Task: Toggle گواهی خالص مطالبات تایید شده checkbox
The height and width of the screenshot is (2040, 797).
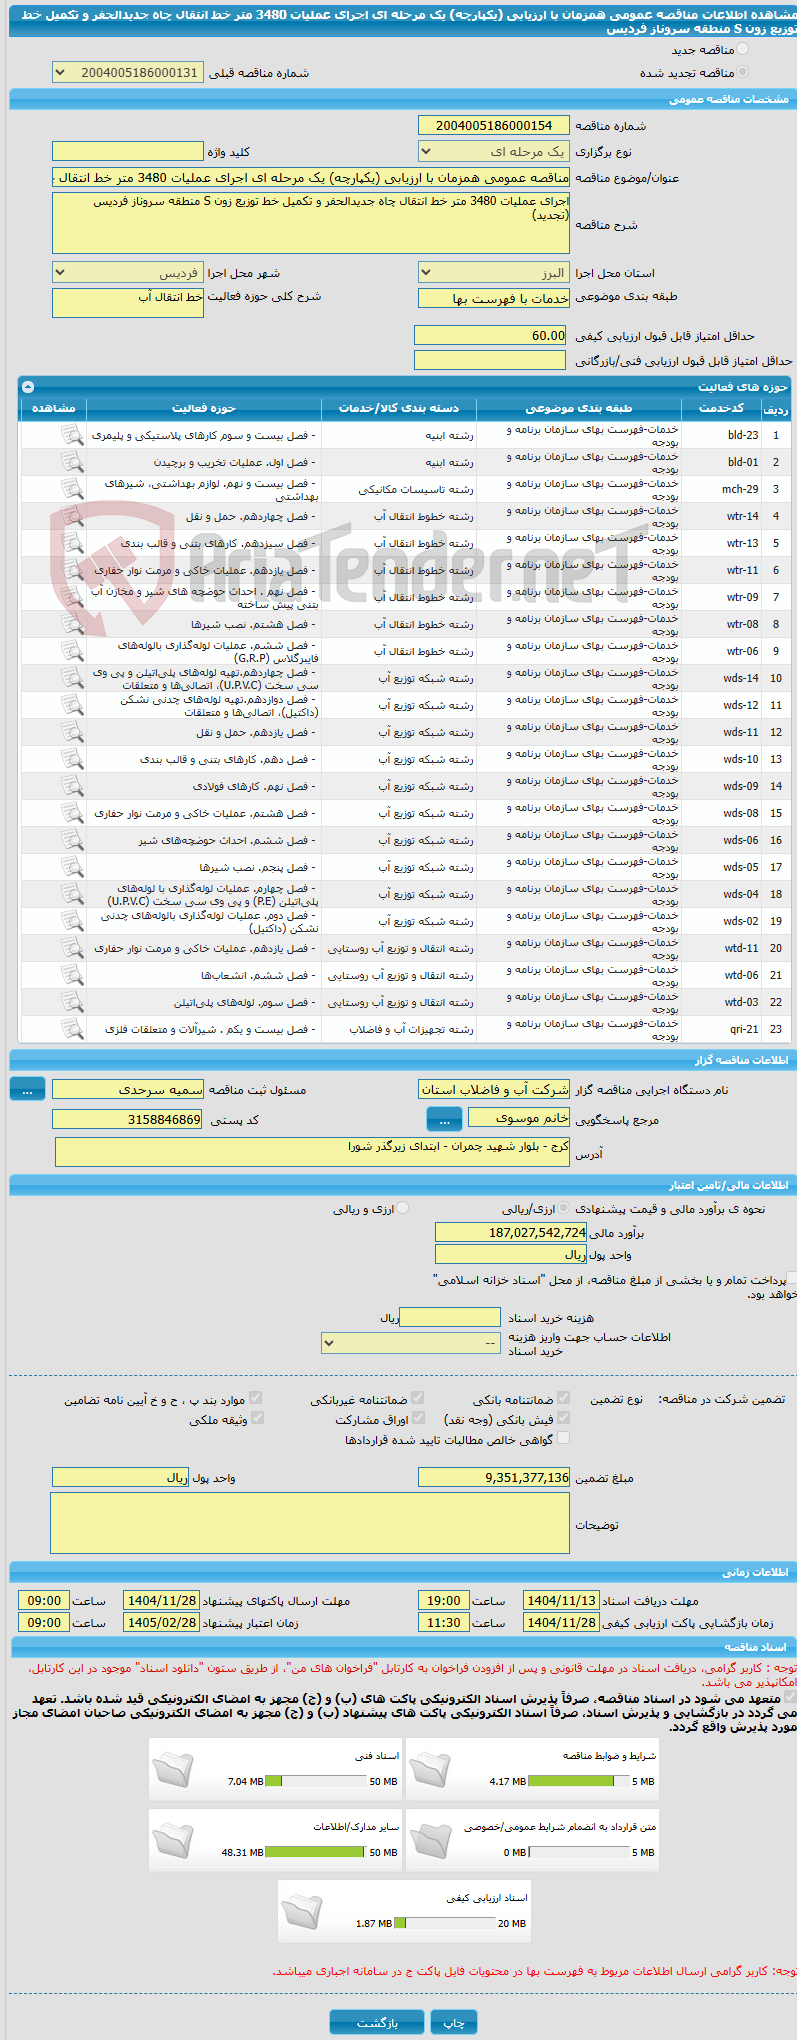Action: pyautogui.click(x=563, y=1438)
